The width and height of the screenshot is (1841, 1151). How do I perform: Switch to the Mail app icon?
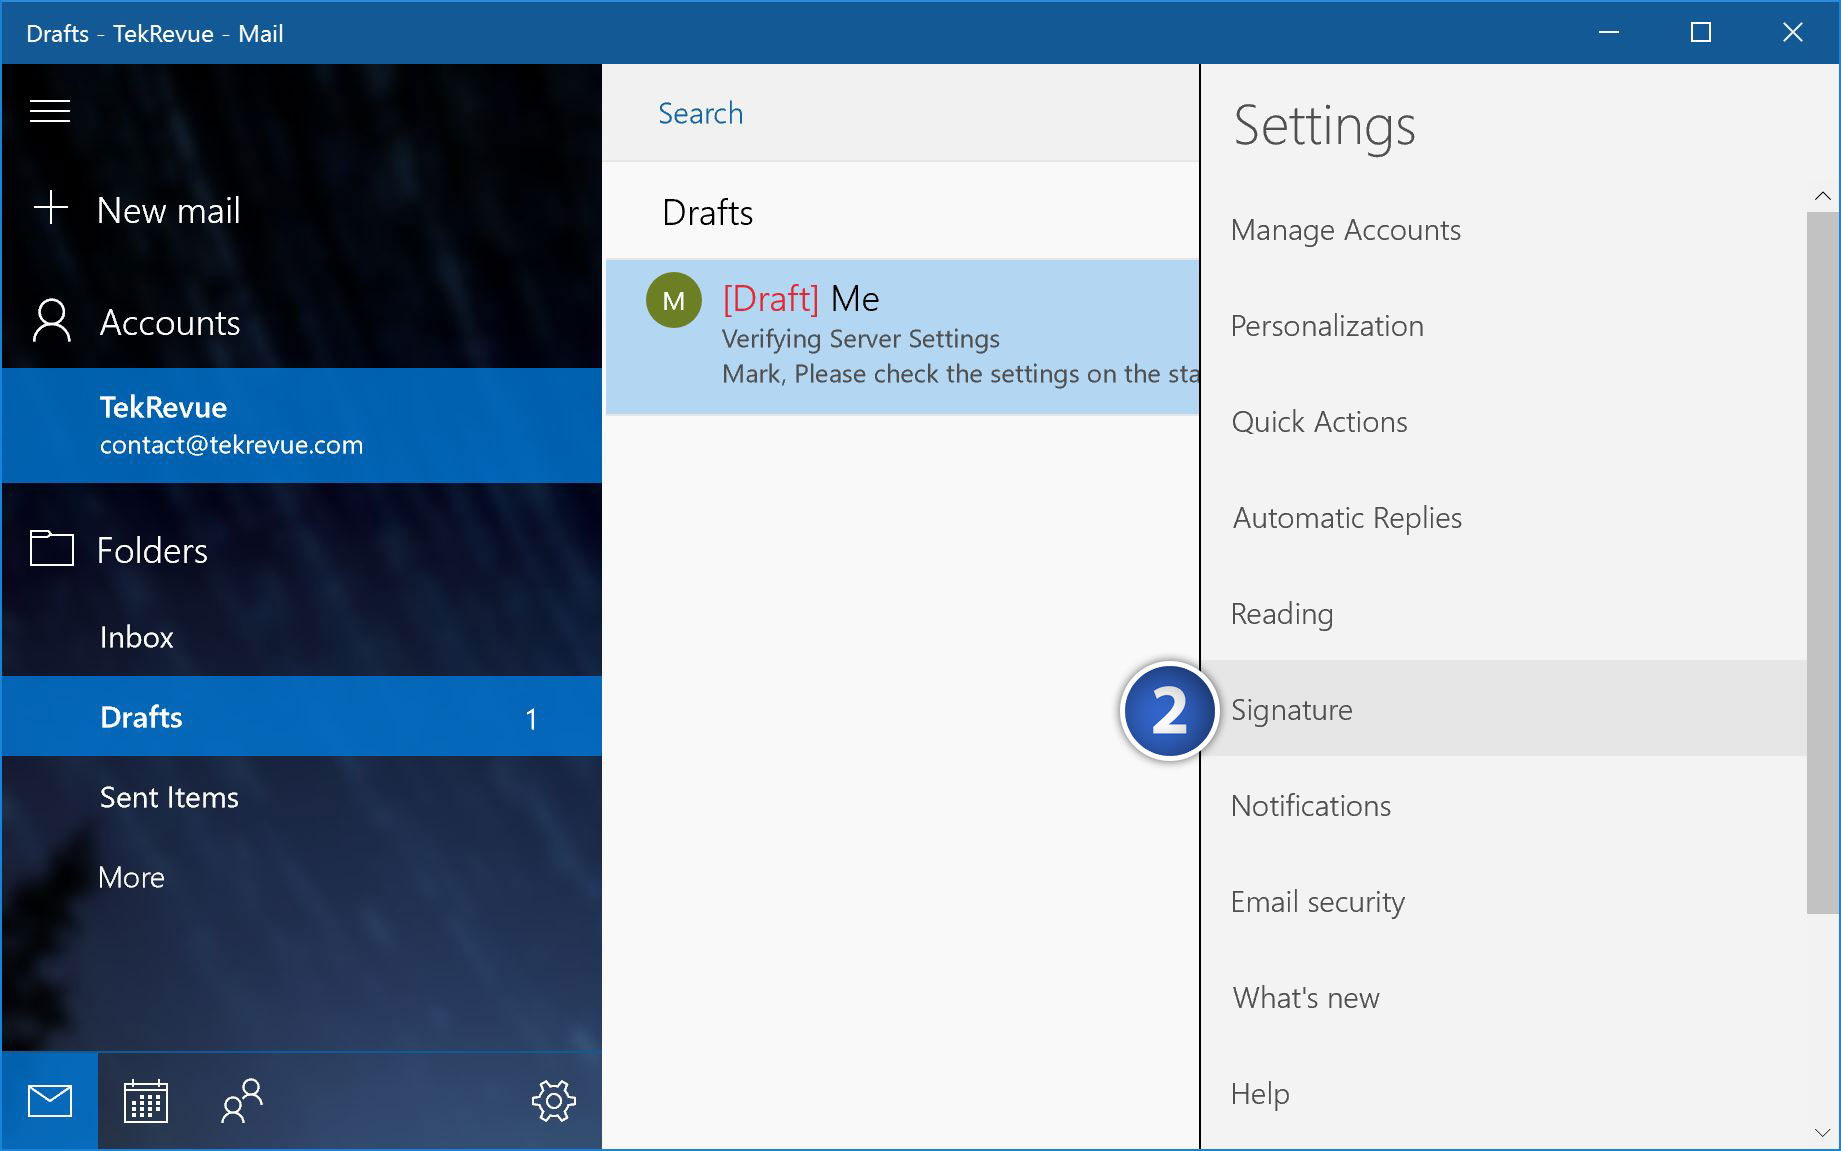tap(50, 1101)
